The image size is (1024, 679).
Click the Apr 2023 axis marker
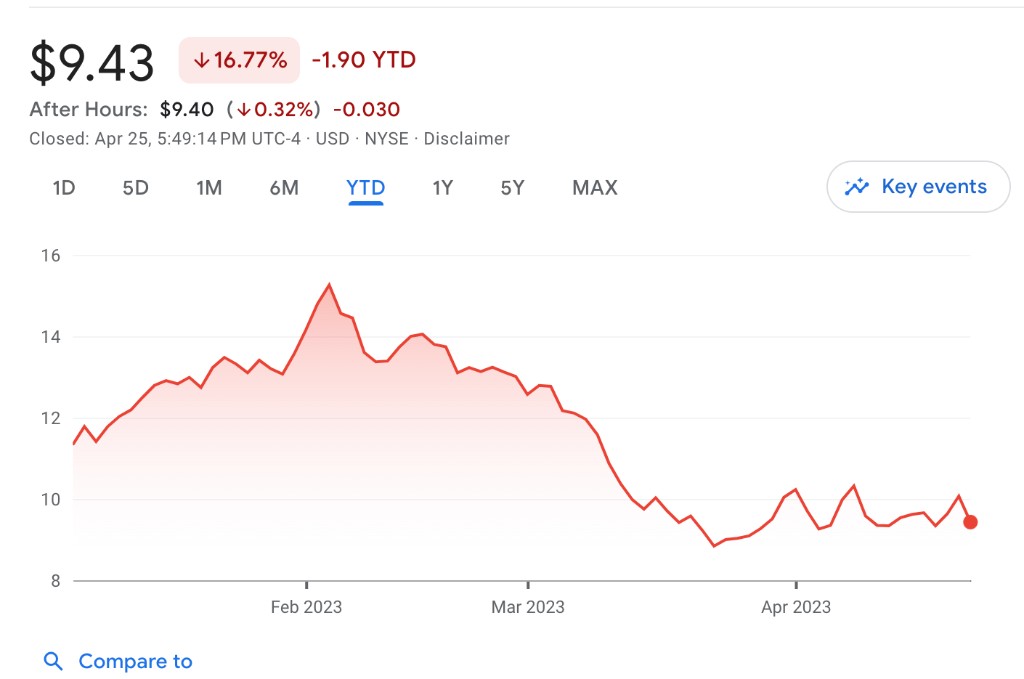(x=796, y=607)
